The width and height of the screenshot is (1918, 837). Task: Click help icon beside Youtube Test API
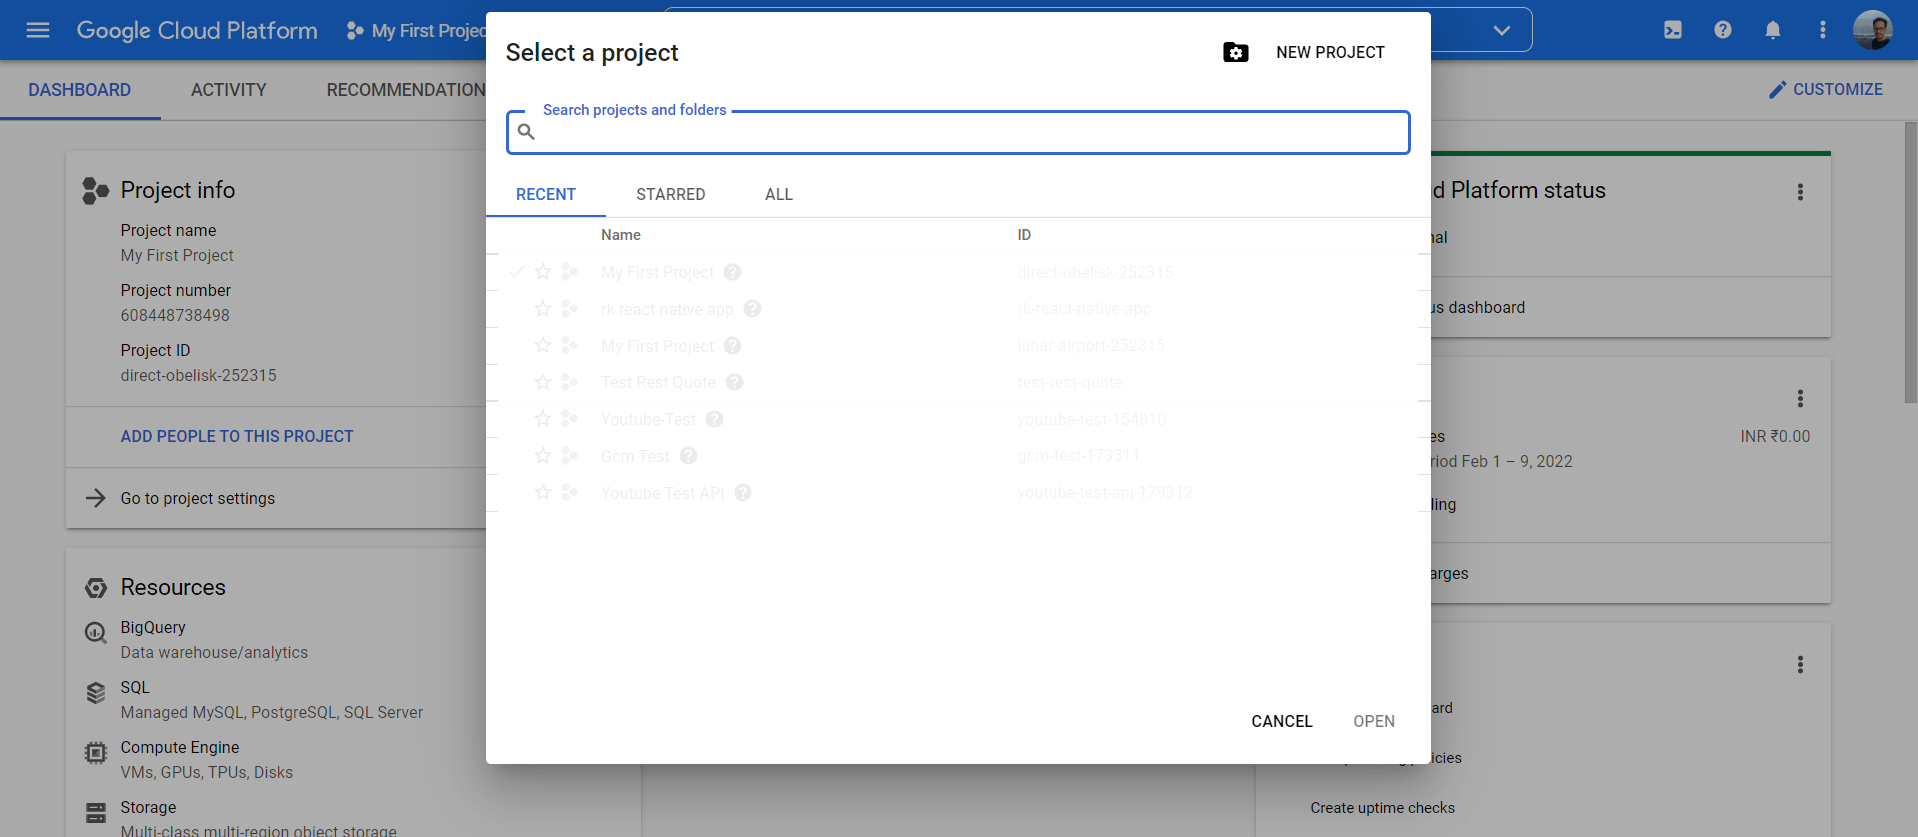(x=743, y=493)
